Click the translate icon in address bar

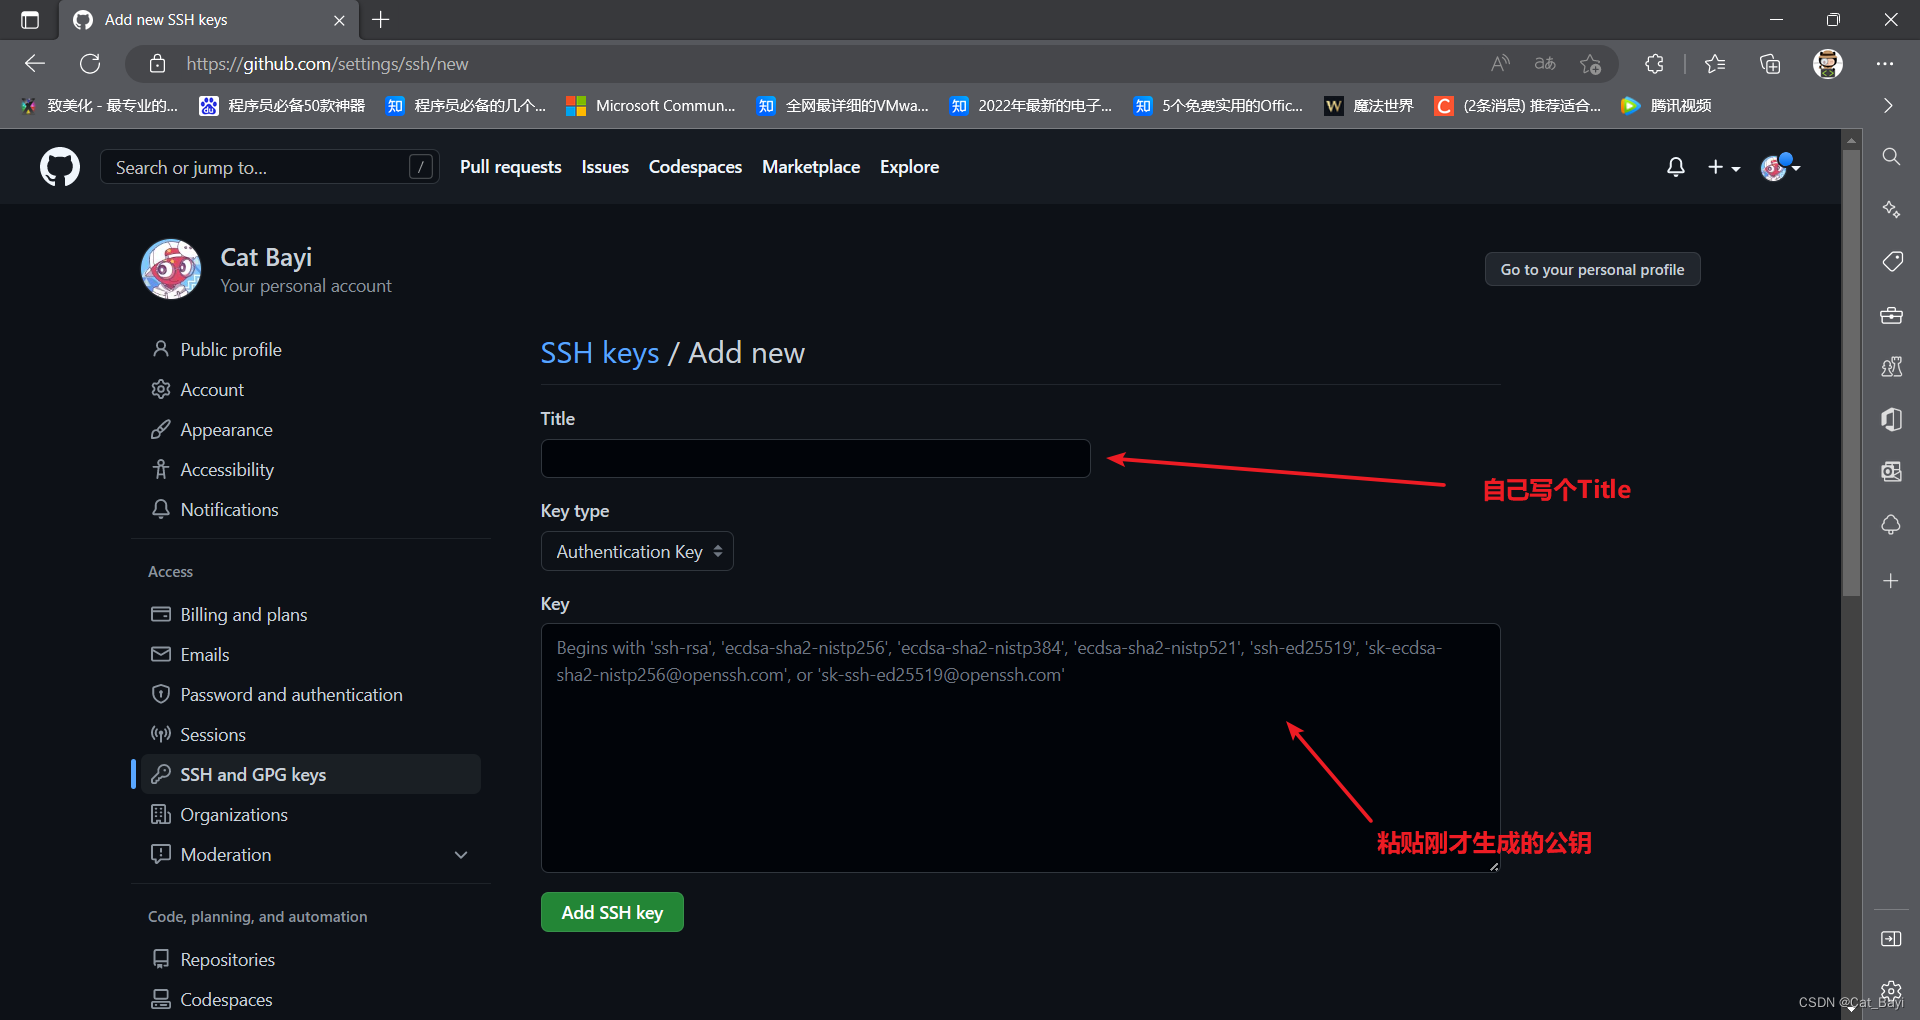(x=1545, y=64)
